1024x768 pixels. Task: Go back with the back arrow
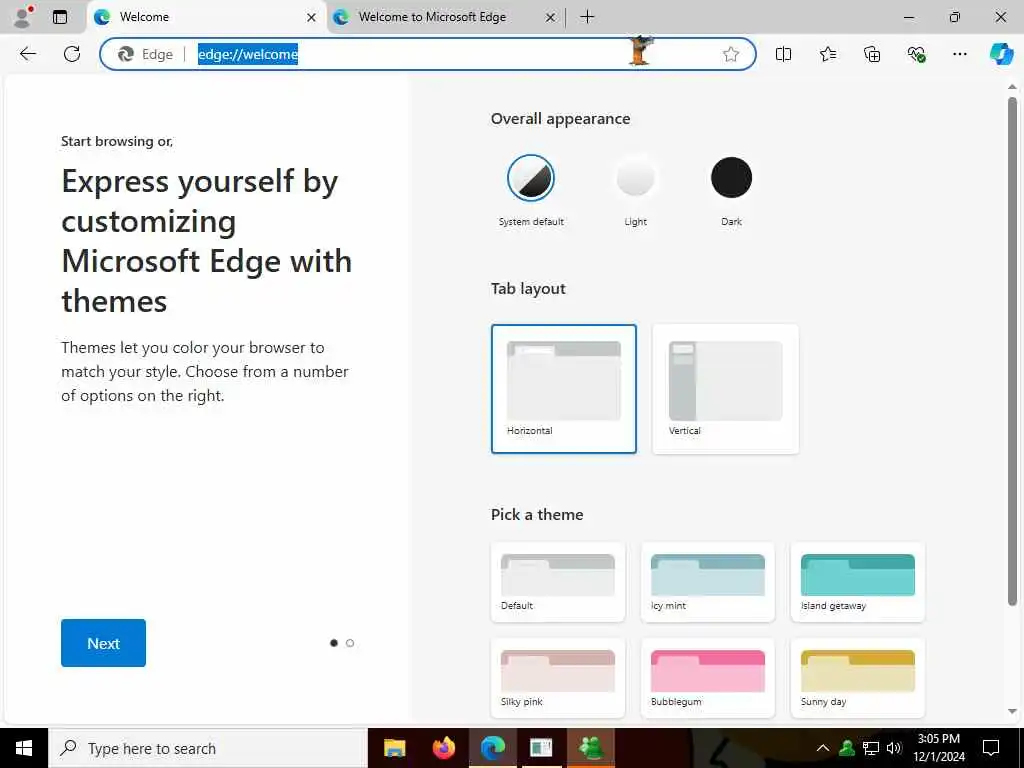click(x=27, y=54)
